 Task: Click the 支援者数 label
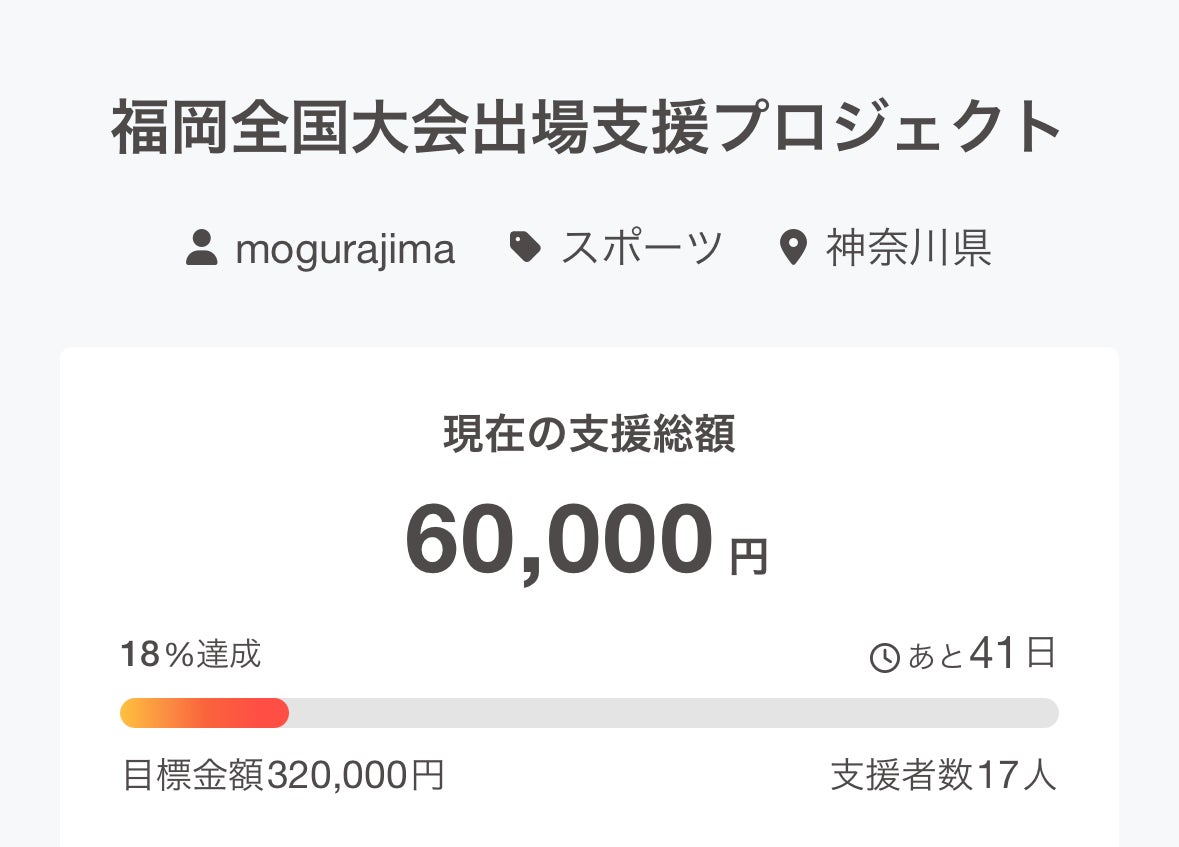(x=901, y=776)
